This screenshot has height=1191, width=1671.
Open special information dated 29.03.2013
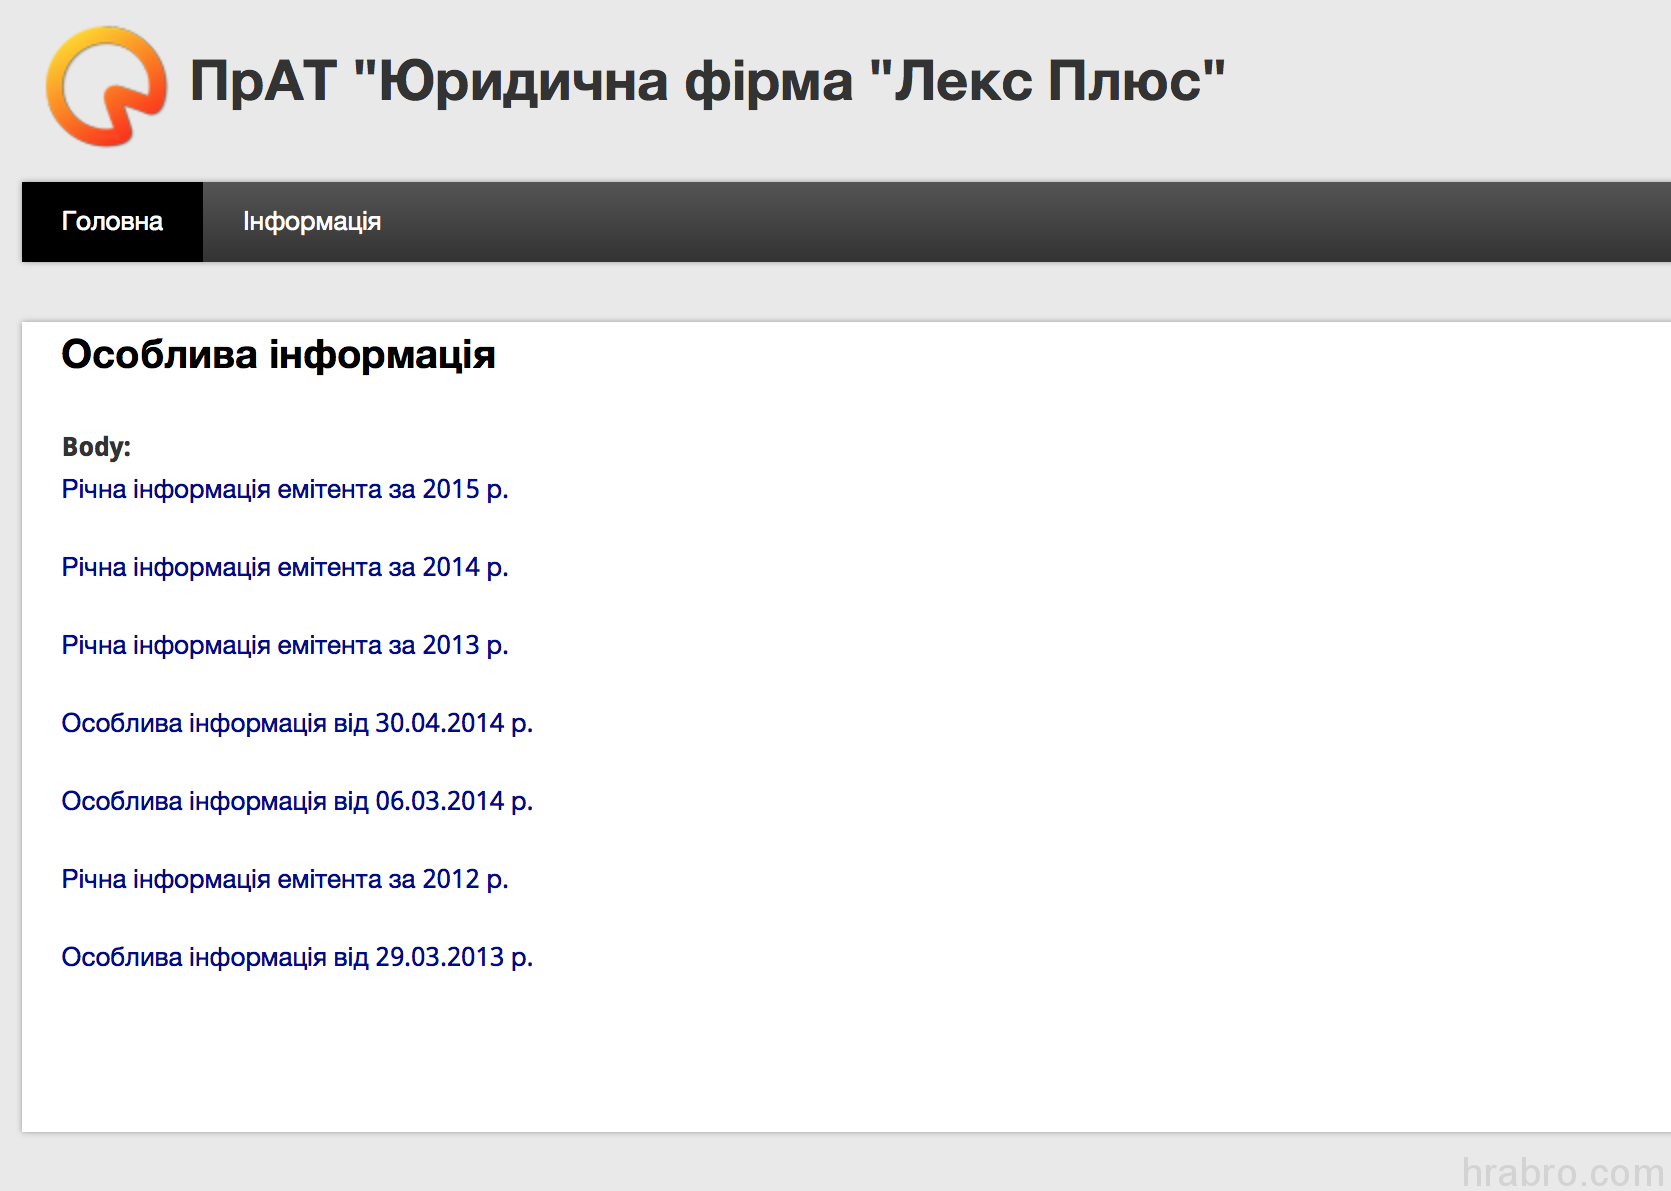point(297,957)
